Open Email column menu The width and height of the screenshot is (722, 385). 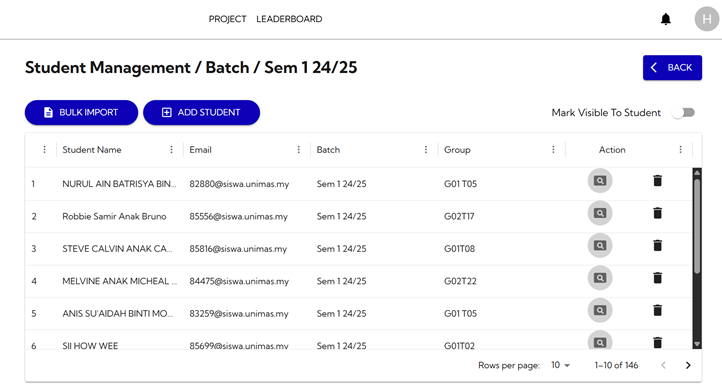298,150
